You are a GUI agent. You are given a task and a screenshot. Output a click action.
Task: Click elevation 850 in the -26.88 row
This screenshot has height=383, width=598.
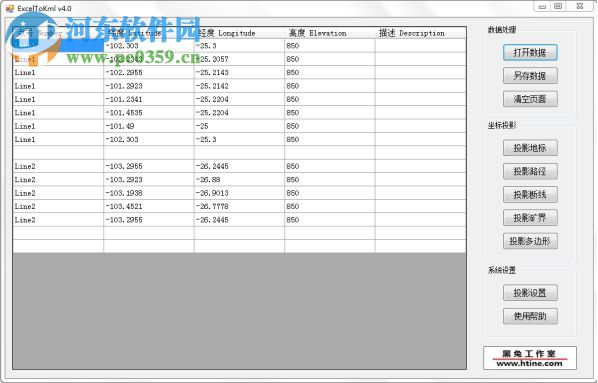coord(330,180)
